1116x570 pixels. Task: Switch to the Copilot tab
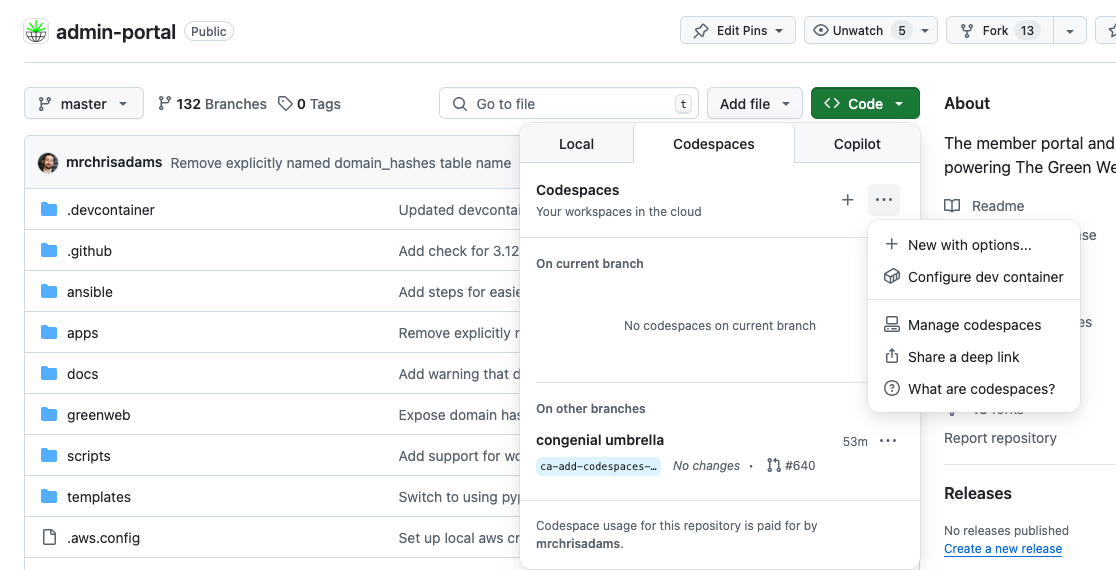pyautogui.click(x=857, y=144)
